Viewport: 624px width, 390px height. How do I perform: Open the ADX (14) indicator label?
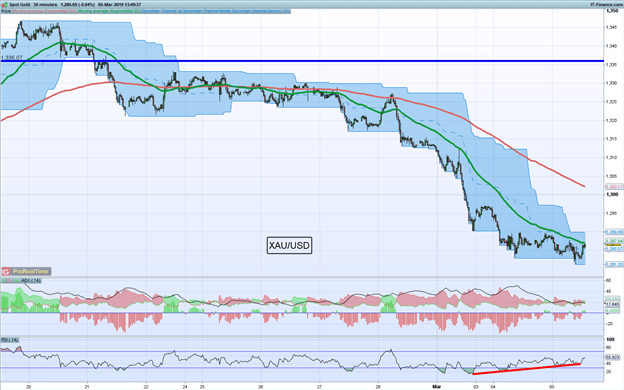pos(31,281)
